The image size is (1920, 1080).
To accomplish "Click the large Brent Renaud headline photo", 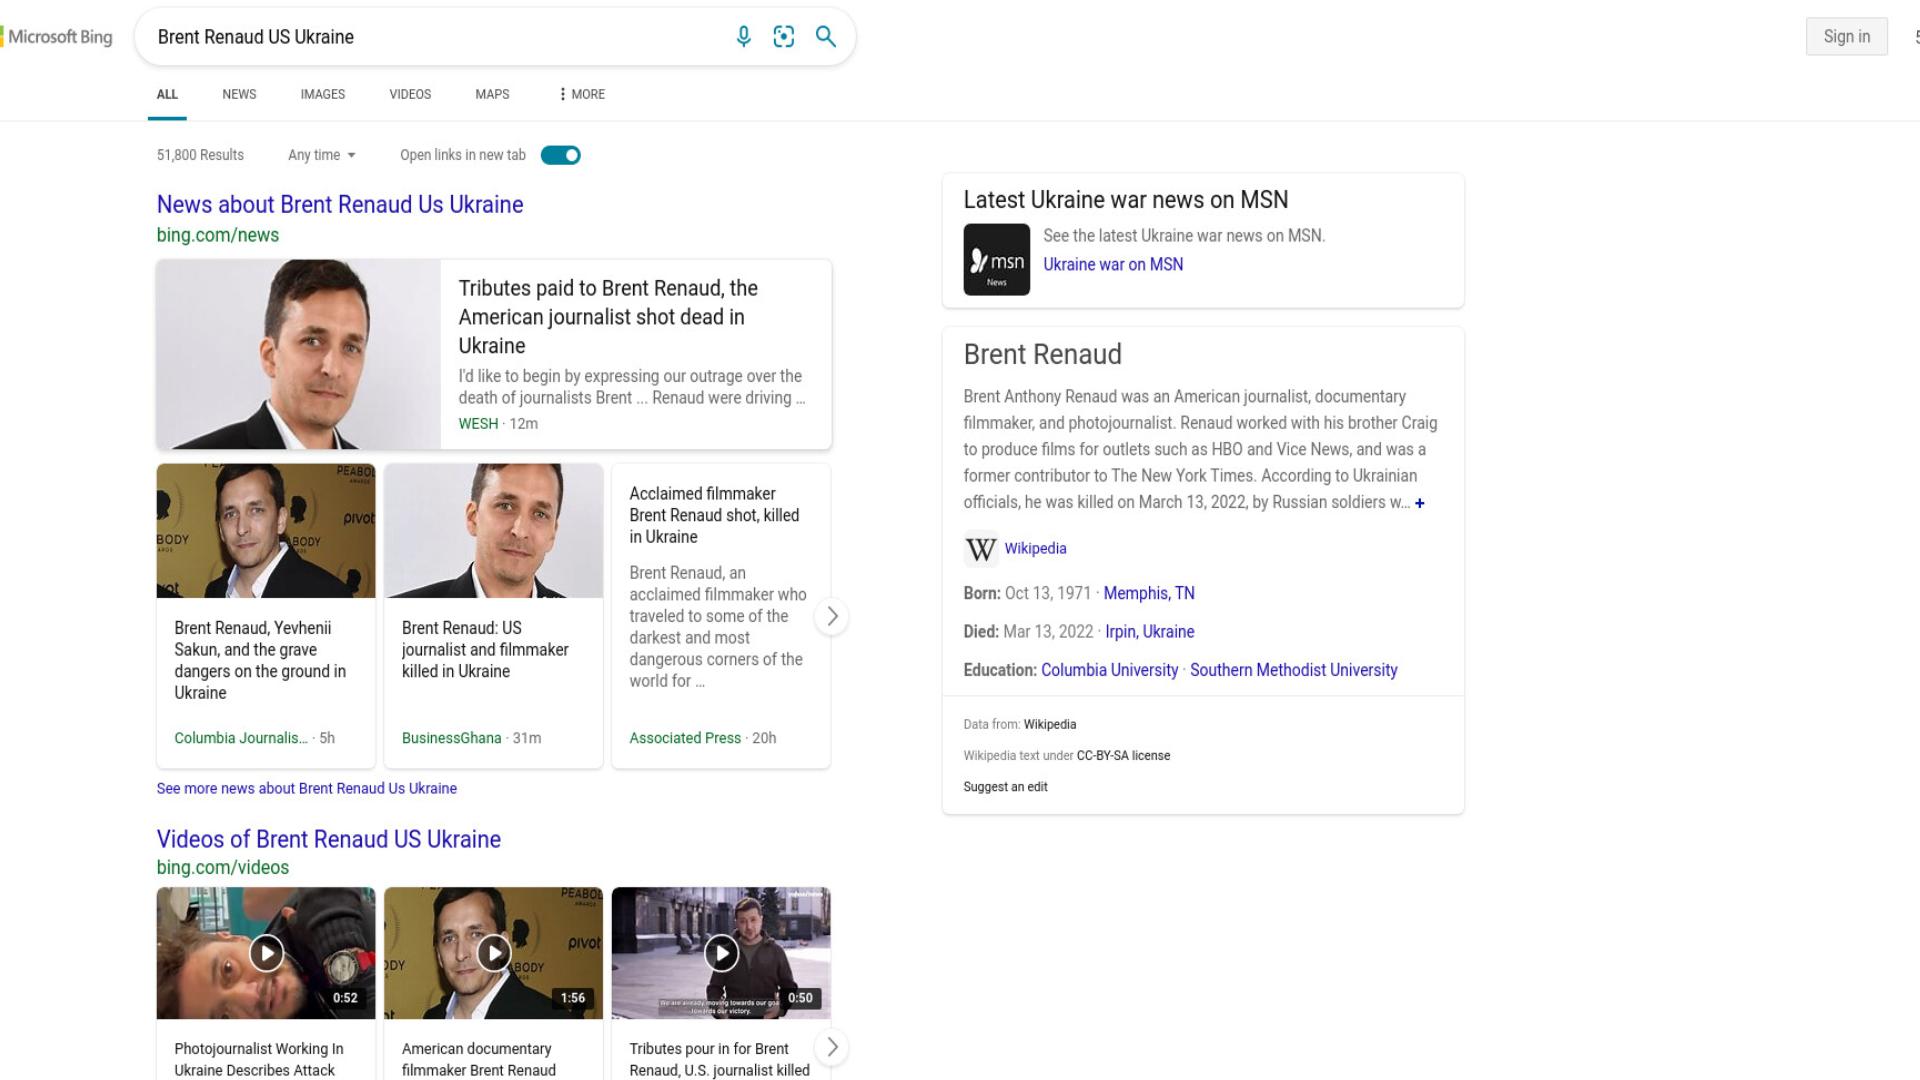I will [x=298, y=354].
